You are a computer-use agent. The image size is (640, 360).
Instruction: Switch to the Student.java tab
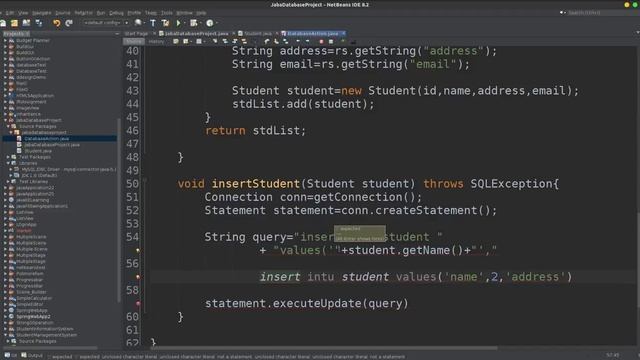coord(258,33)
